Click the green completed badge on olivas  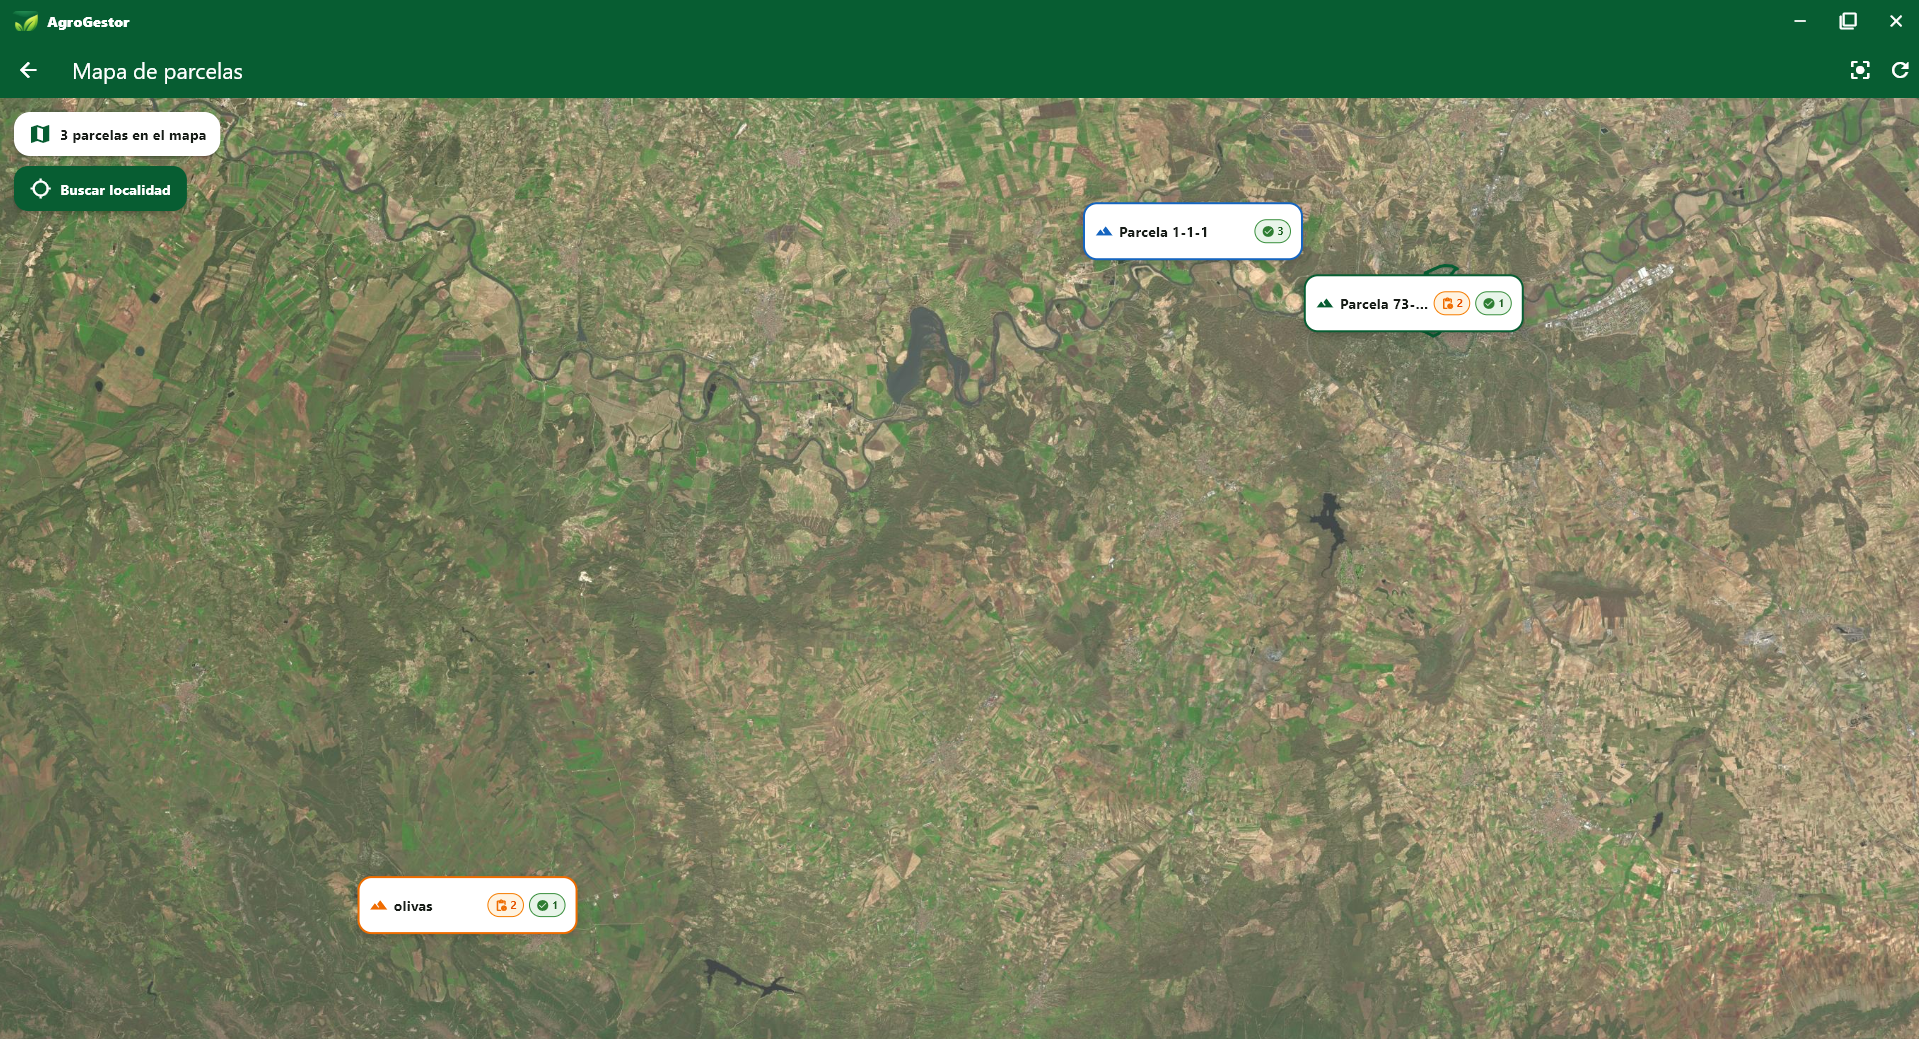pyautogui.click(x=547, y=906)
